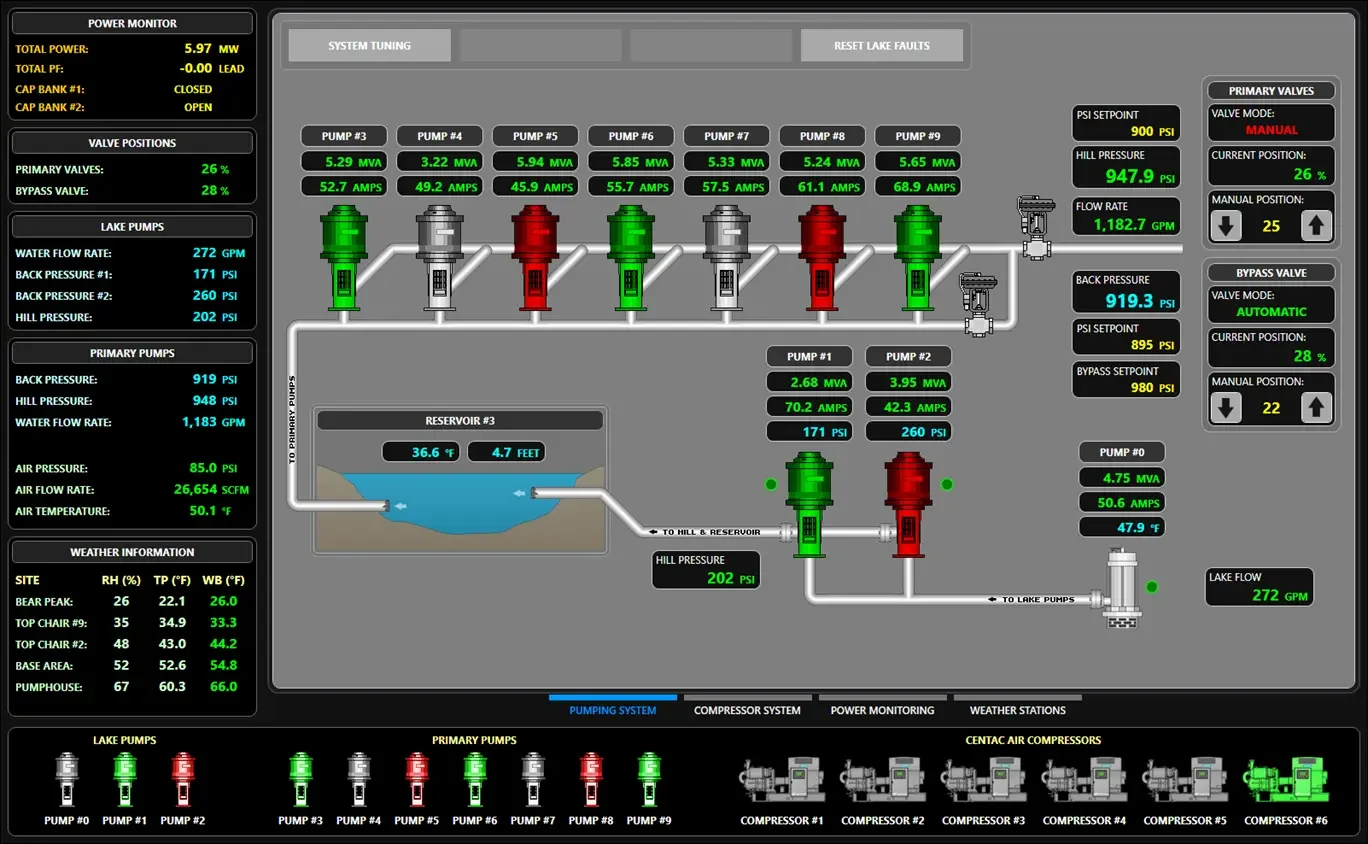Click the primary valve actuator graphic on the pipeline
Image resolution: width=1368 pixels, height=844 pixels.
pyautogui.click(x=1035, y=228)
